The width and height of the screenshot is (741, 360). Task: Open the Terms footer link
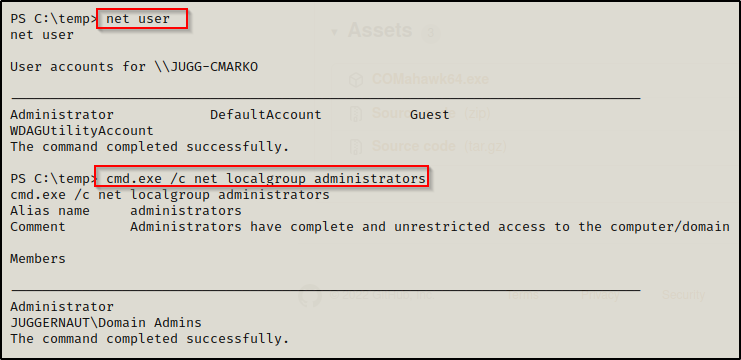[522, 295]
